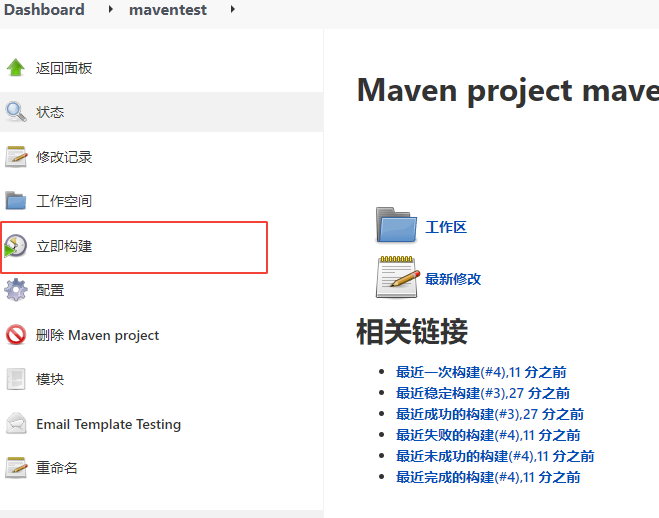Select 重命名 in the sidebar
The width and height of the screenshot is (659, 518).
click(57, 468)
